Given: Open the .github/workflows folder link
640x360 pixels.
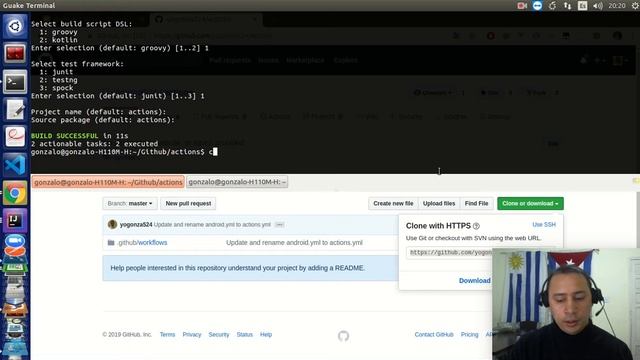Looking at the screenshot, I should click(142, 242).
